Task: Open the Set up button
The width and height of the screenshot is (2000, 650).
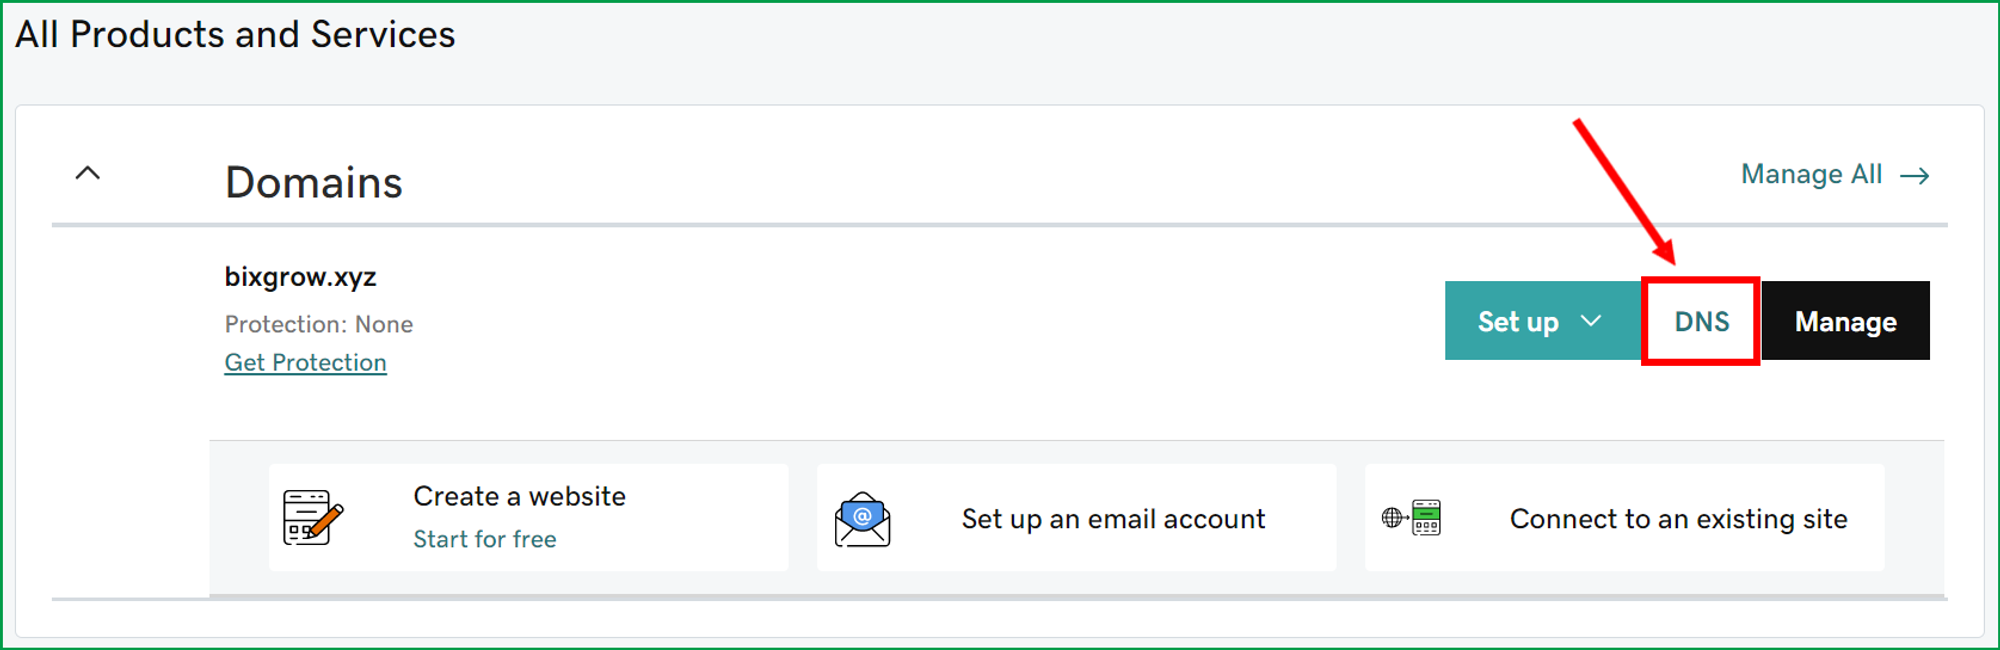Action: [x=1518, y=321]
